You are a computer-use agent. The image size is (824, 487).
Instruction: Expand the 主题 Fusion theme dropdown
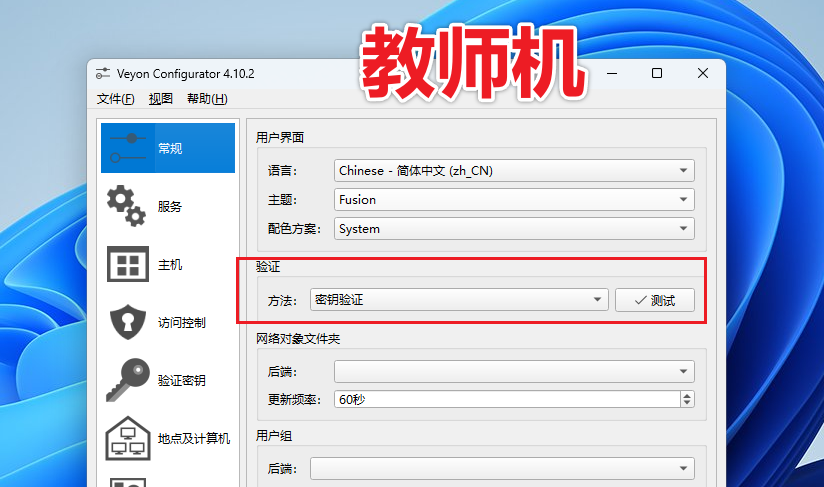(514, 200)
